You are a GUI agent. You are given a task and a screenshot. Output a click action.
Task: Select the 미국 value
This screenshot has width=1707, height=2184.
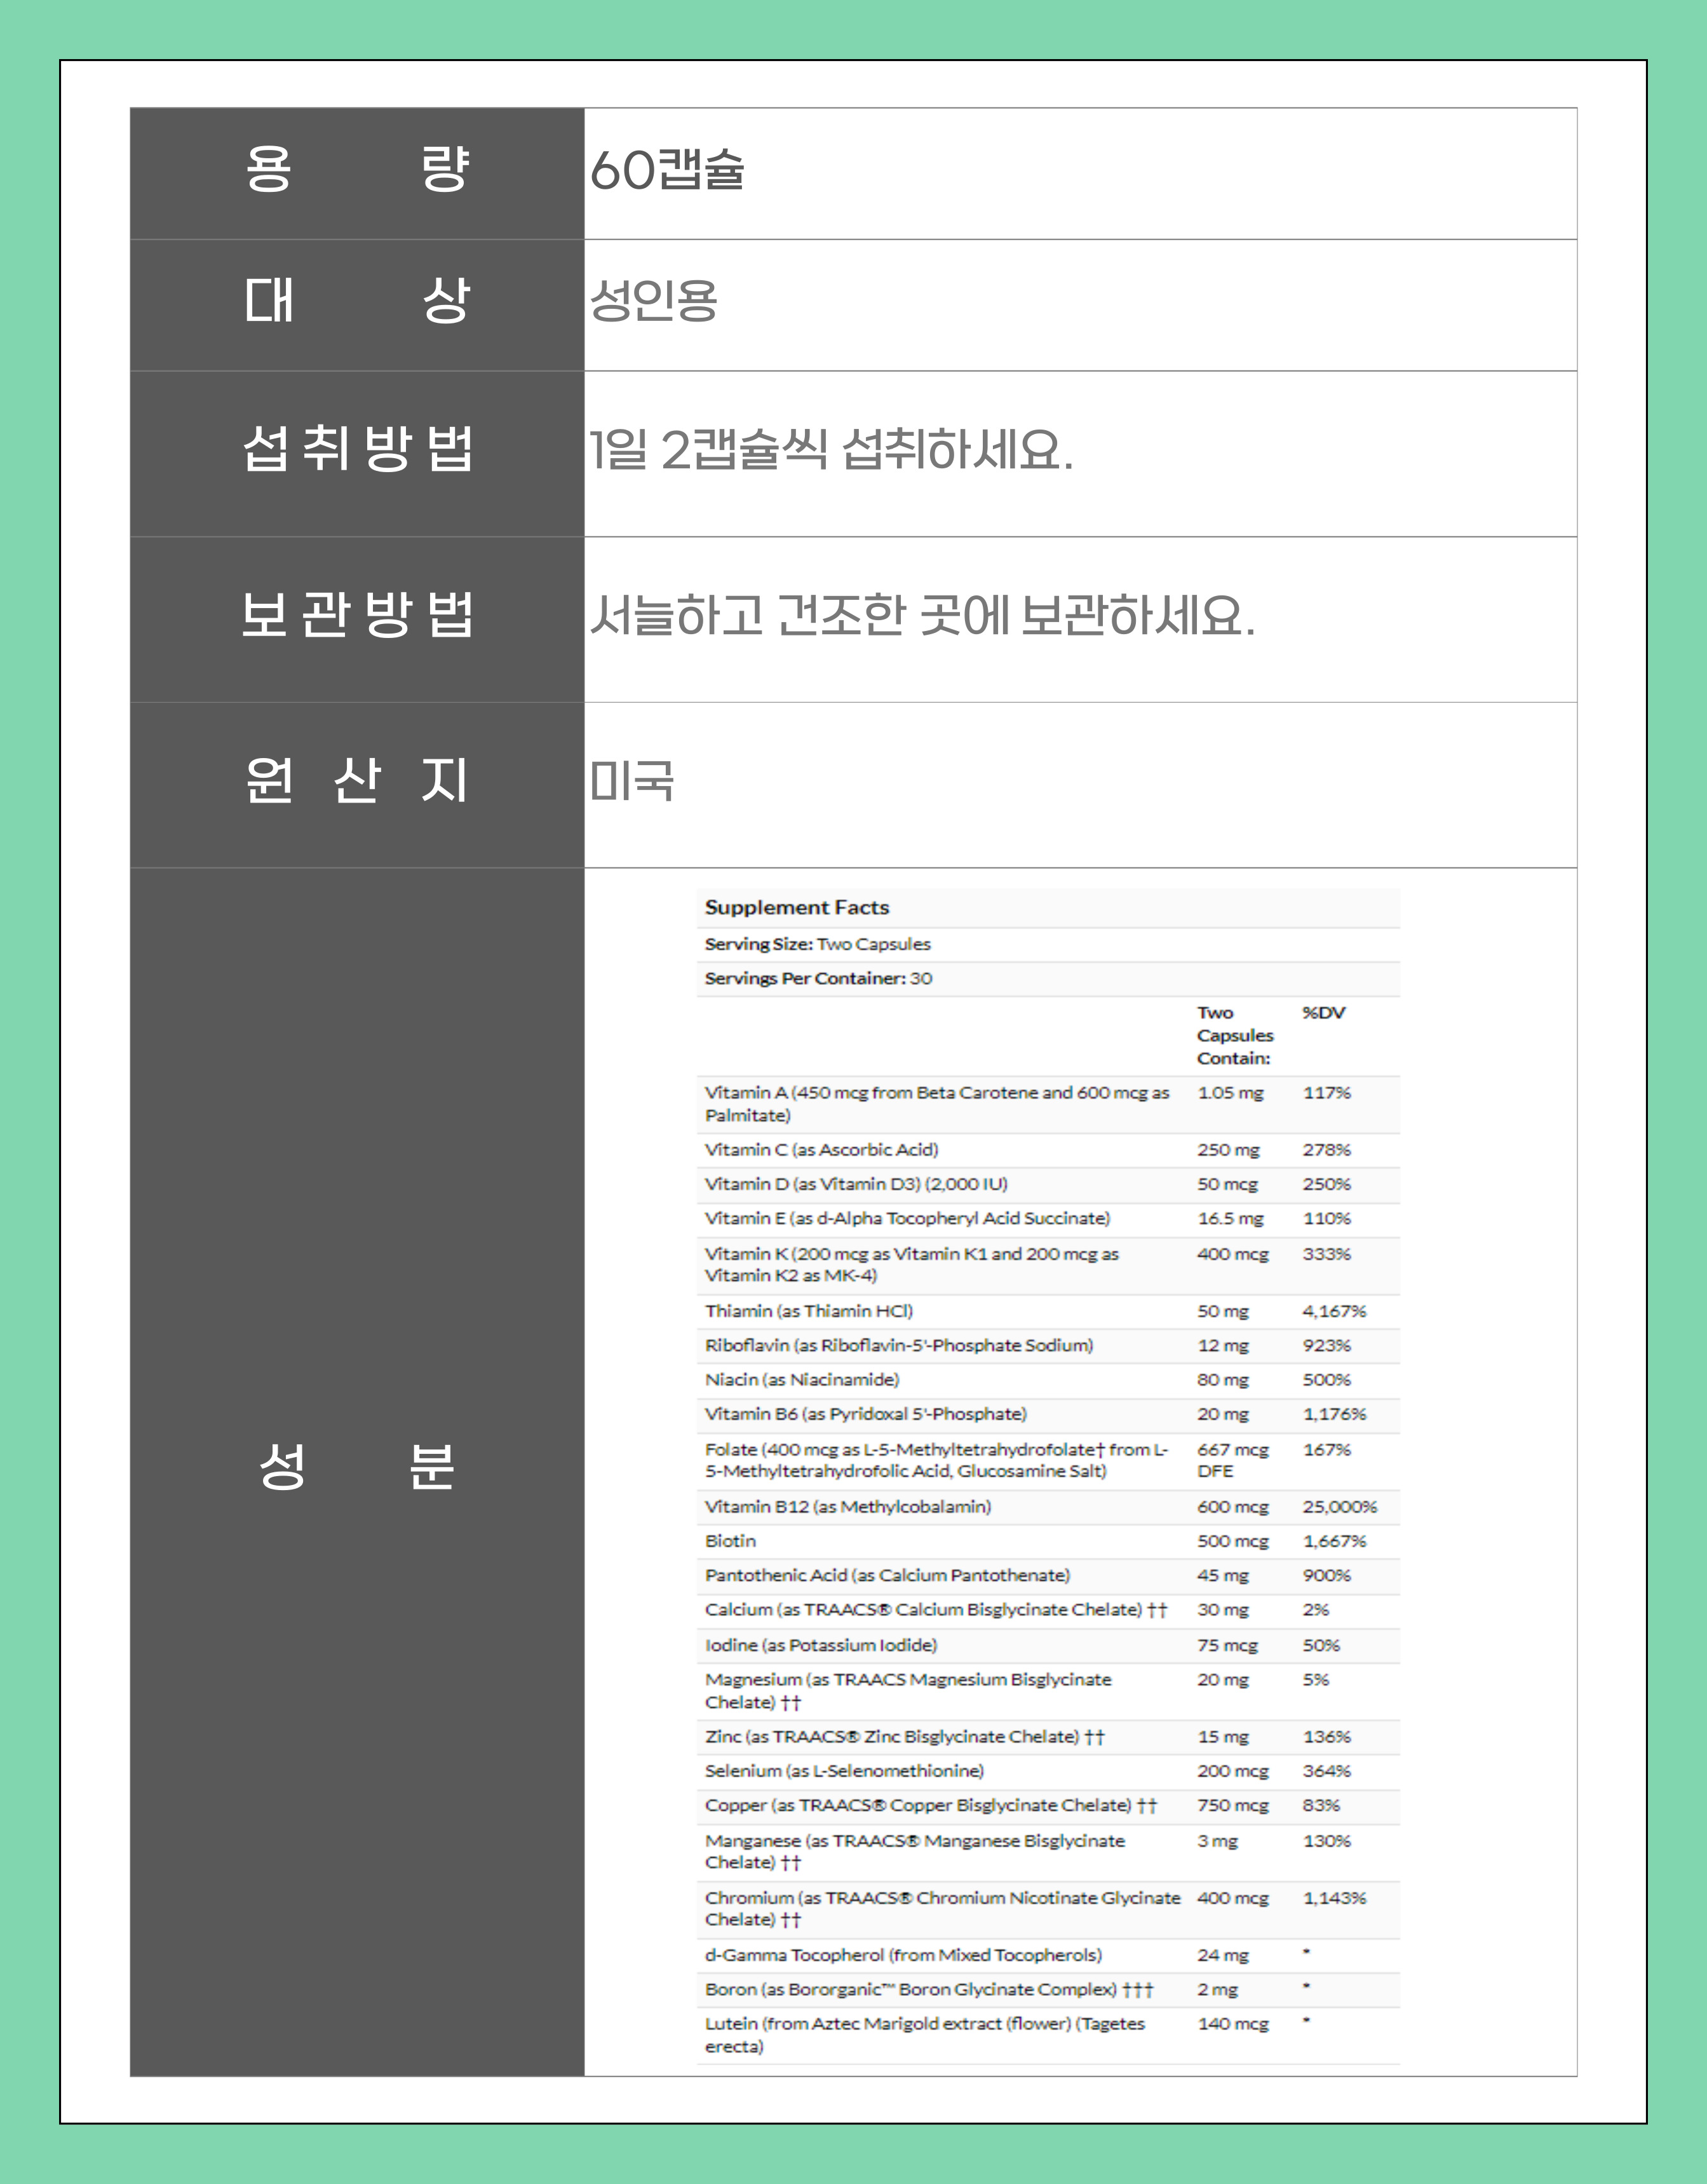coord(632,780)
